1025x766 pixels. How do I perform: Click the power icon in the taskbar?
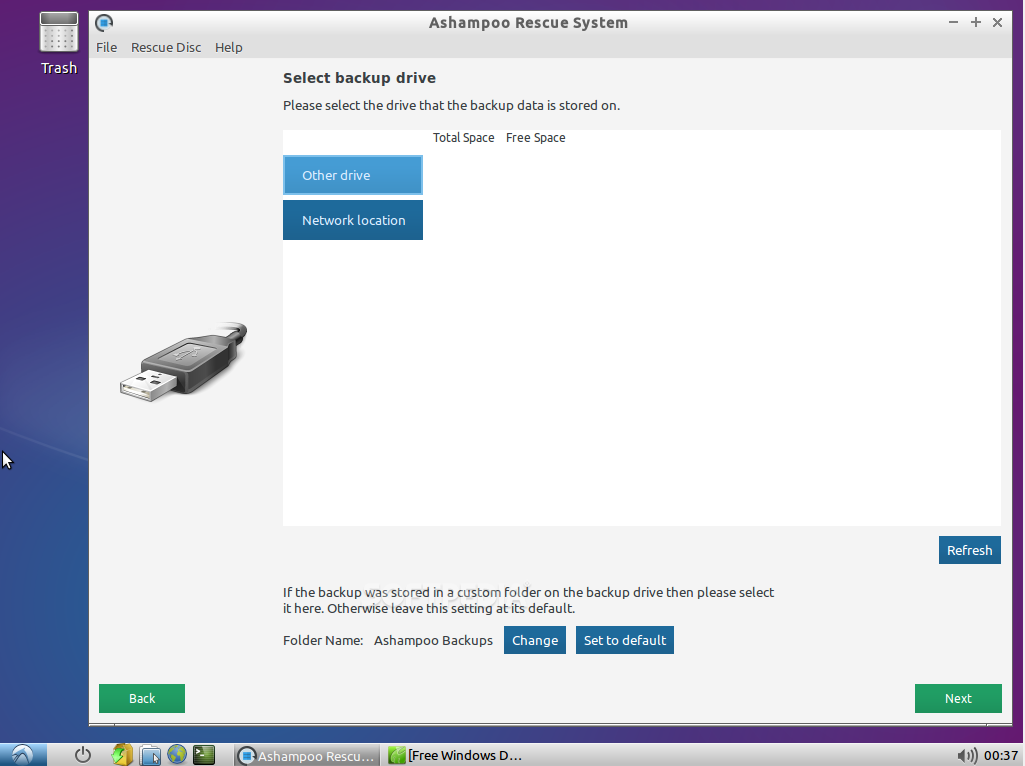pos(83,755)
